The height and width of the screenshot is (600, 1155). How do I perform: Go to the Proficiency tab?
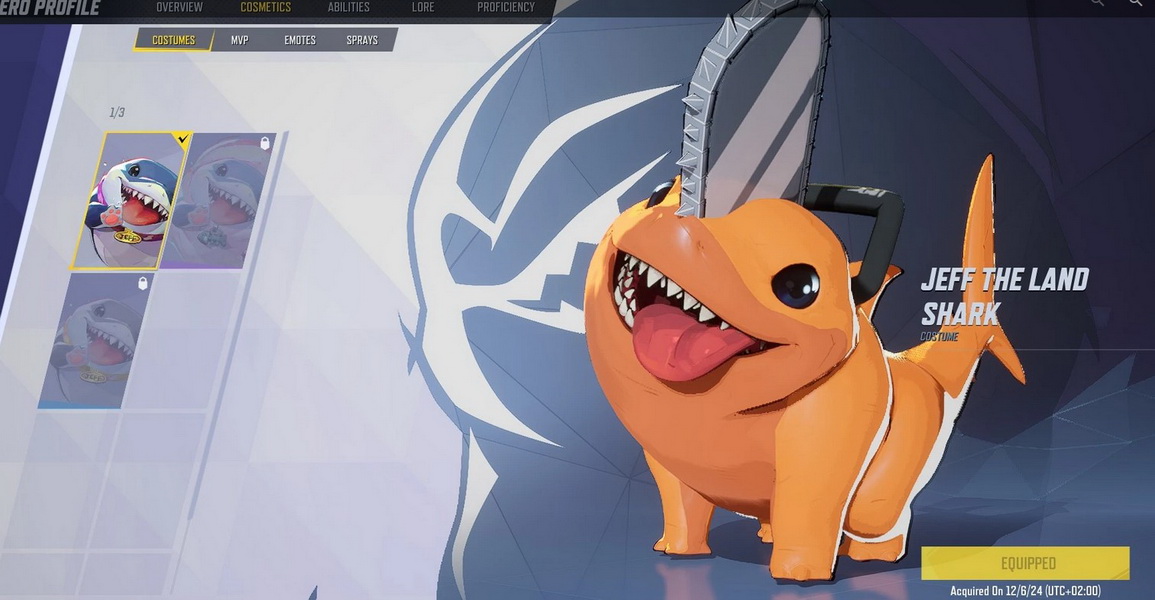[x=505, y=8]
